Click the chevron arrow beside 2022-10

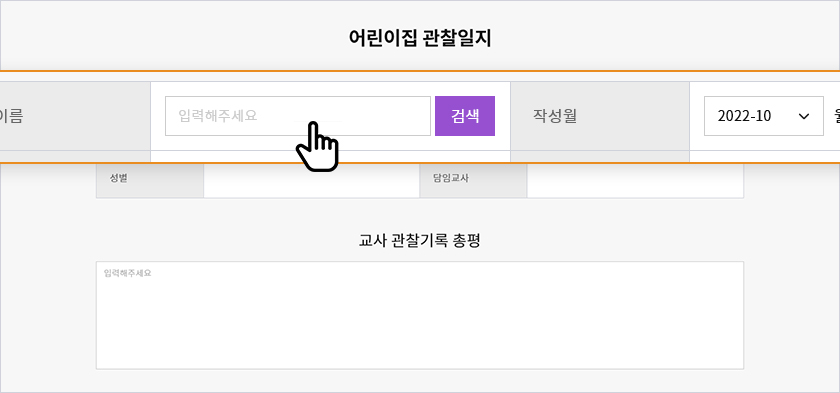[x=804, y=116]
